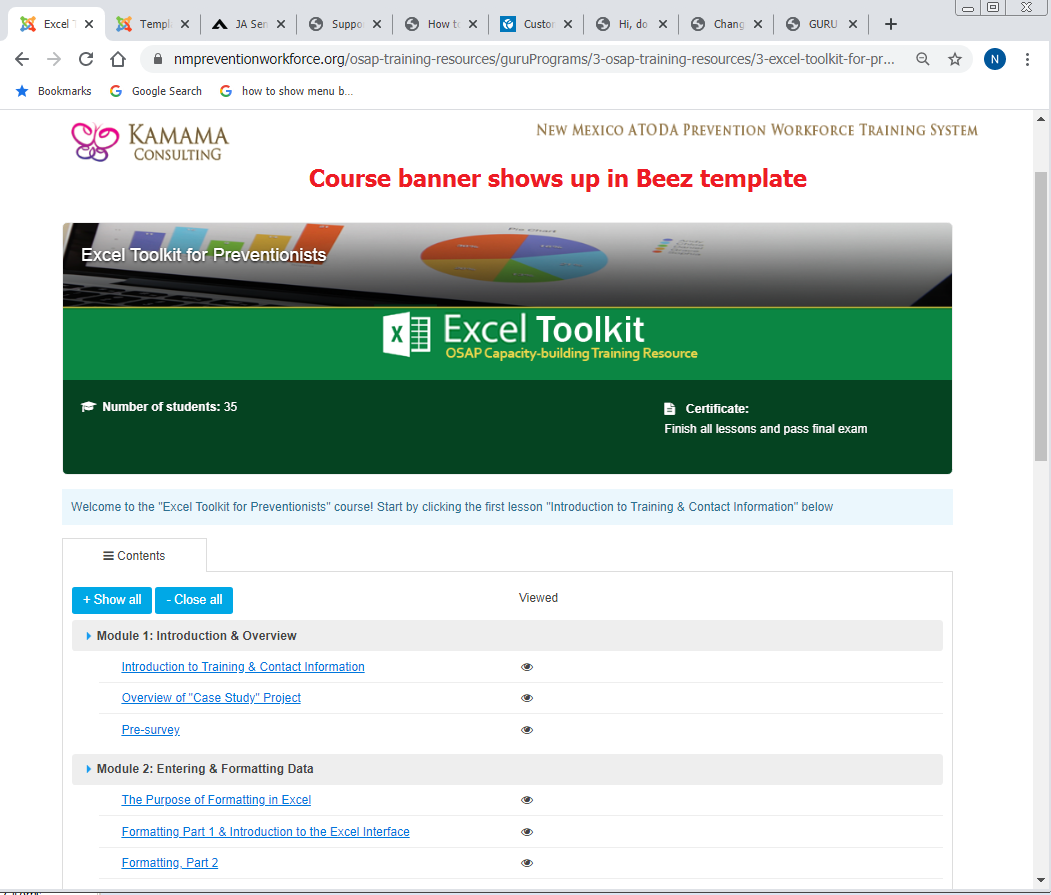This screenshot has width=1051, height=895.
Task: Close the Templ tab
Action: [185, 24]
